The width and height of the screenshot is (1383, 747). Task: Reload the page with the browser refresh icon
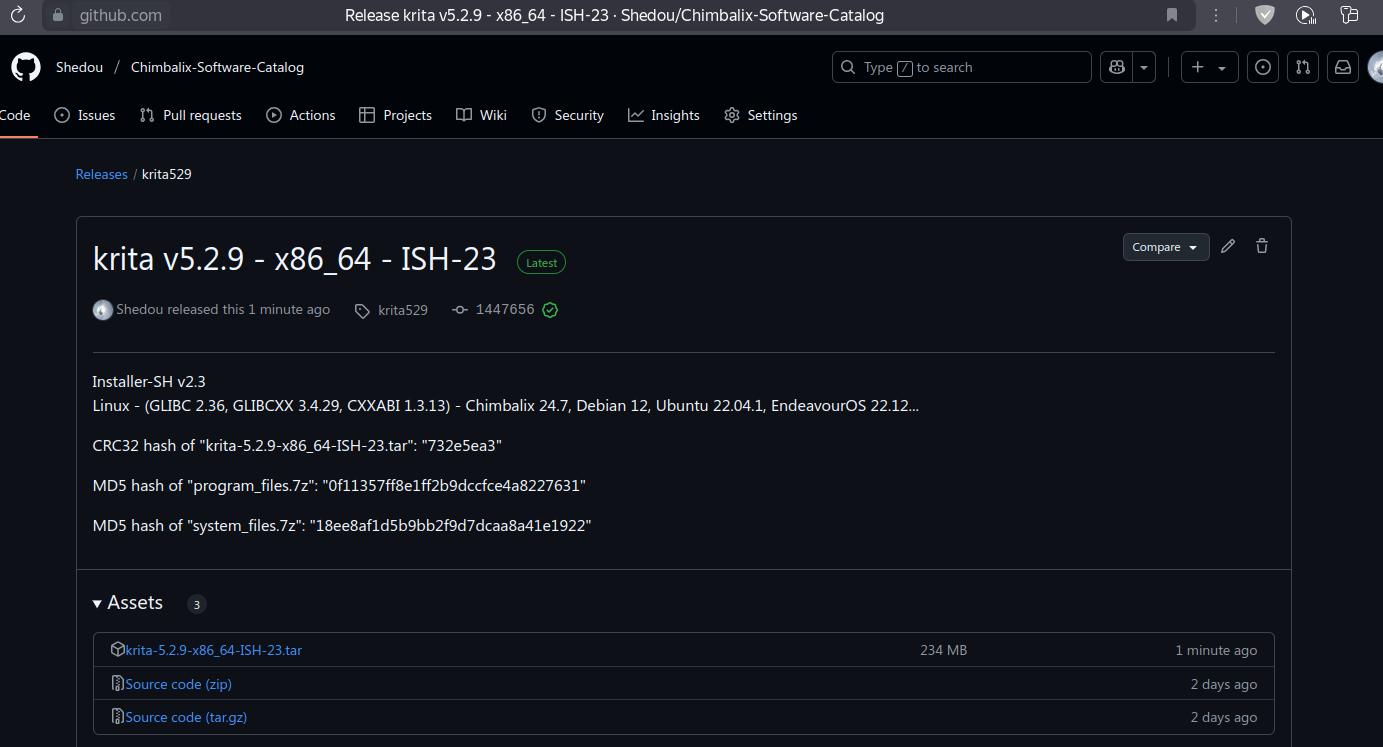point(17,15)
